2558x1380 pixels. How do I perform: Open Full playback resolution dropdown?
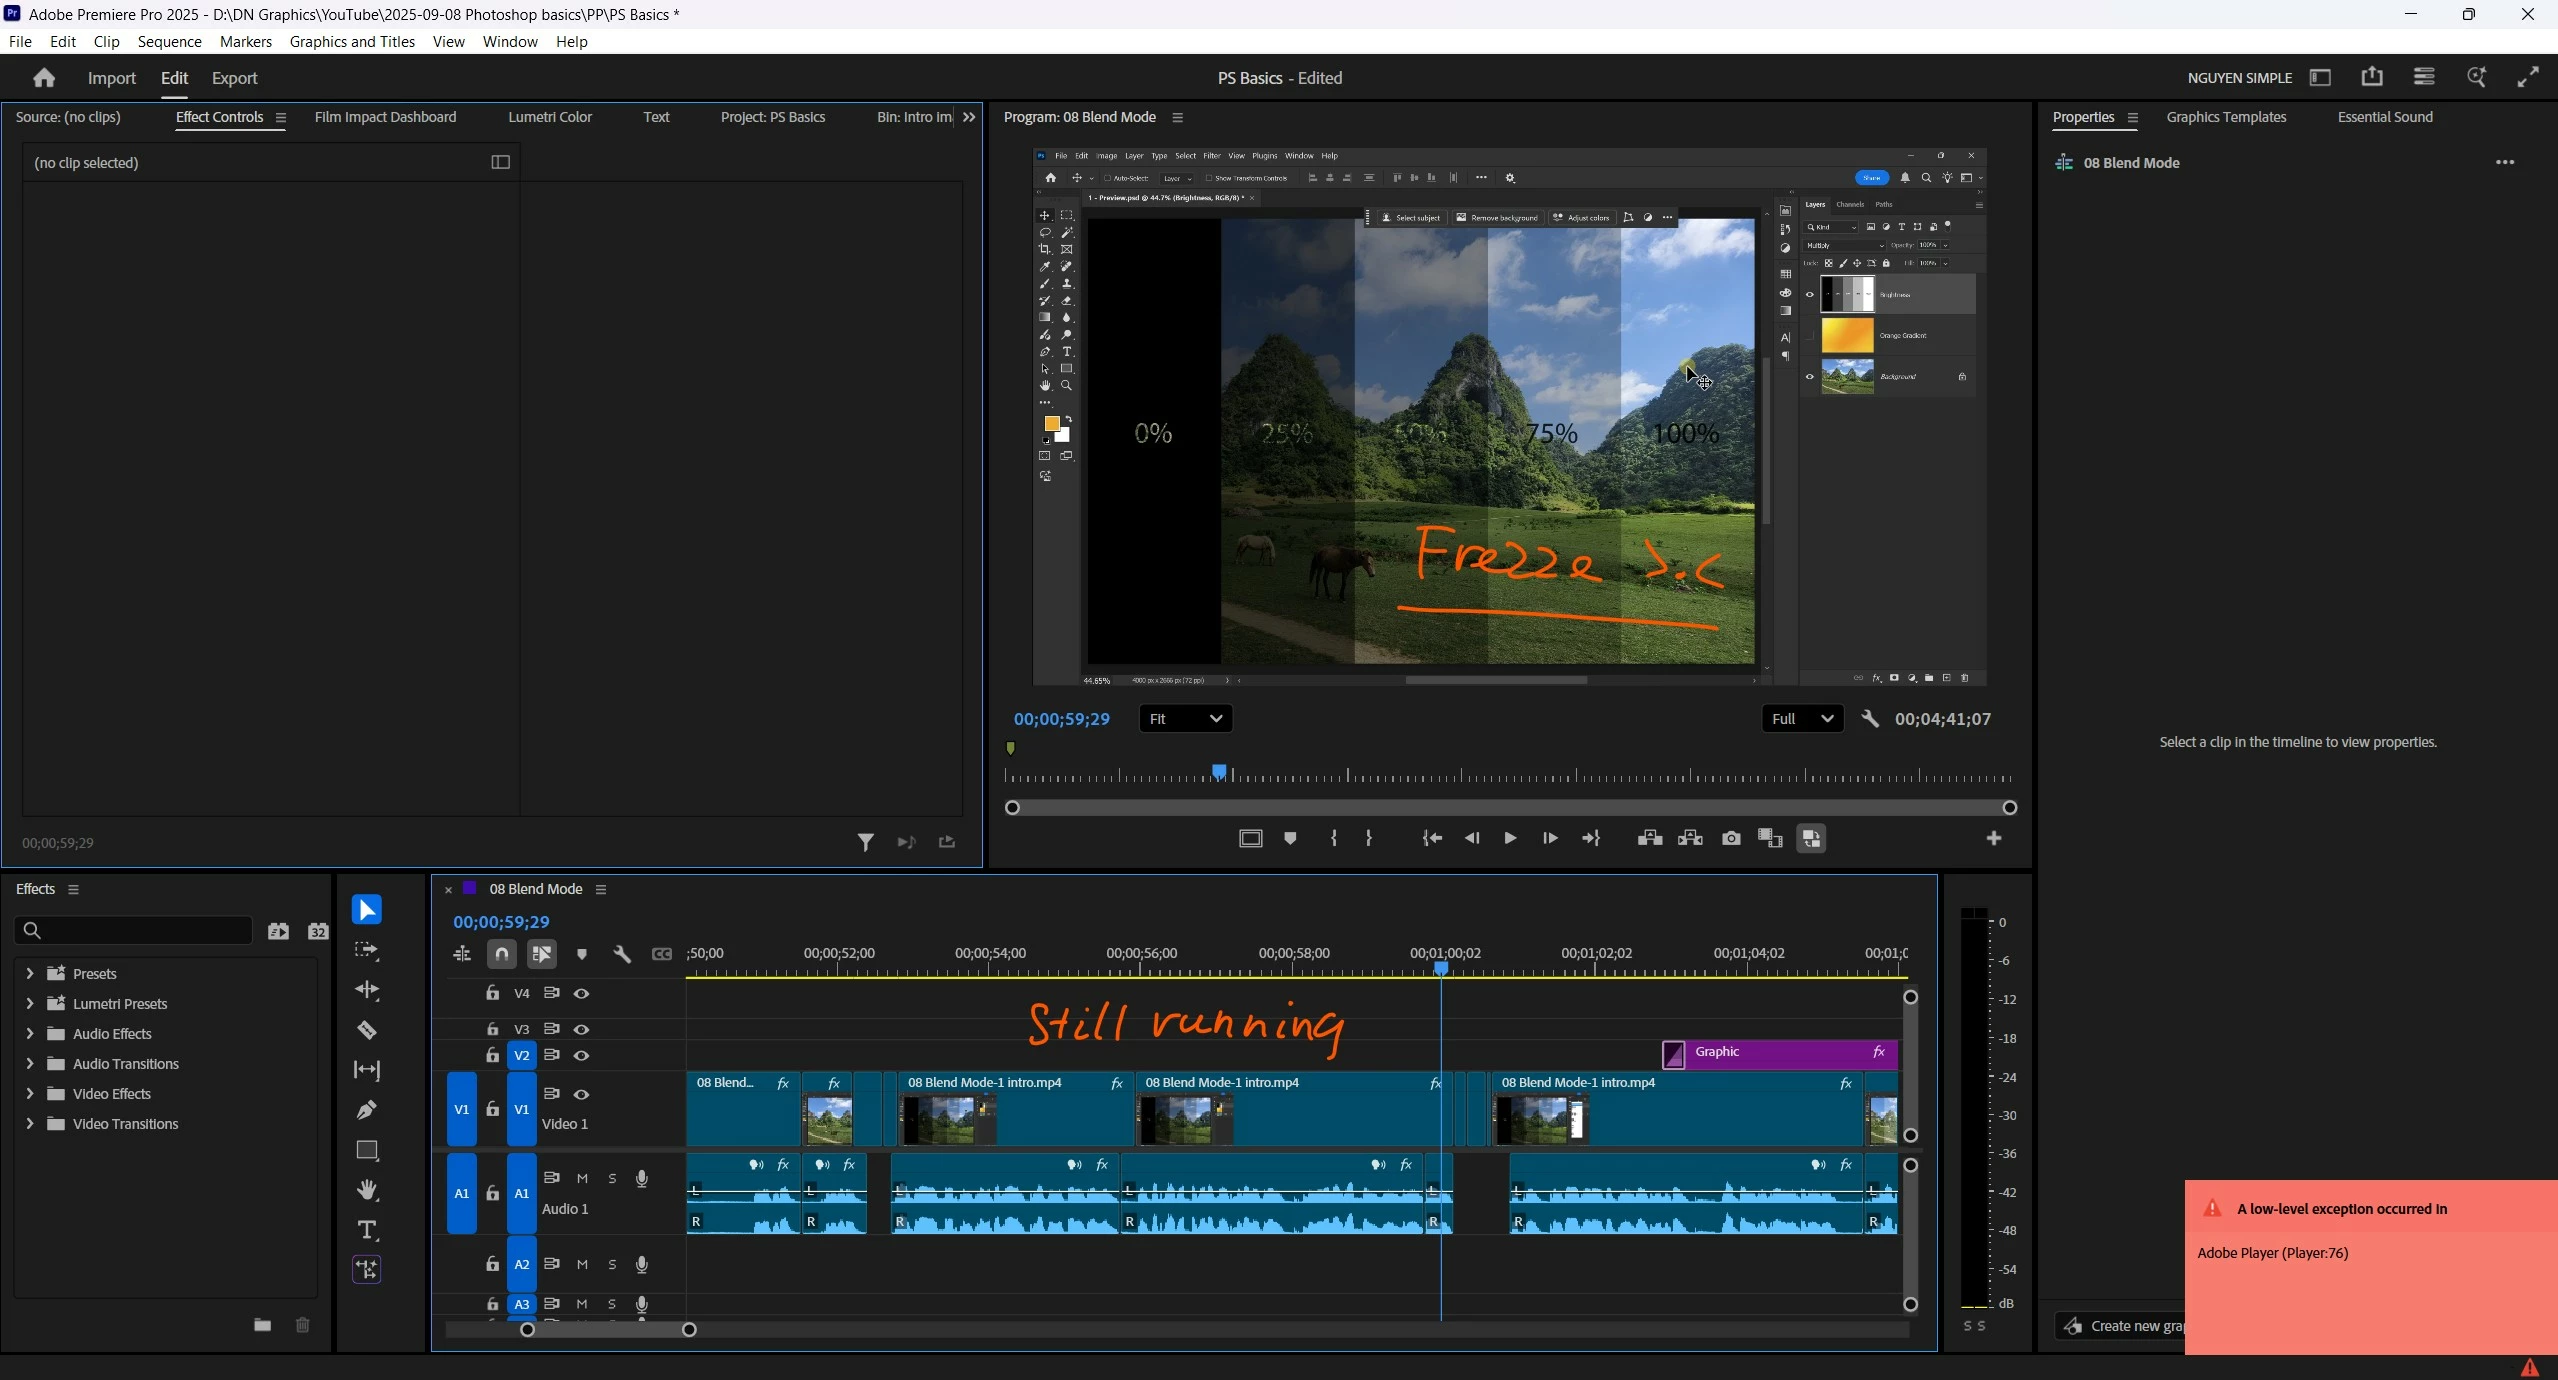click(1802, 718)
